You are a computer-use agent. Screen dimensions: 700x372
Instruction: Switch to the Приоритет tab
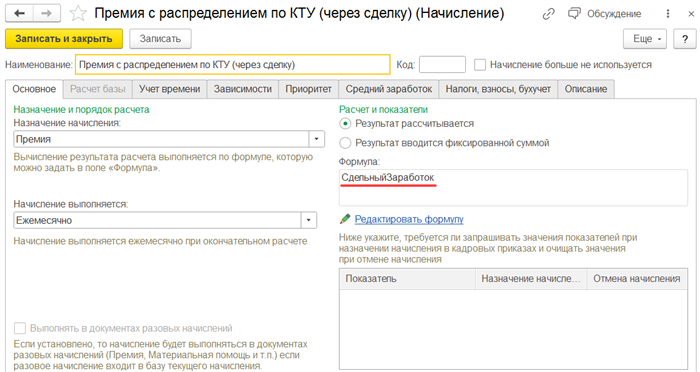point(308,89)
